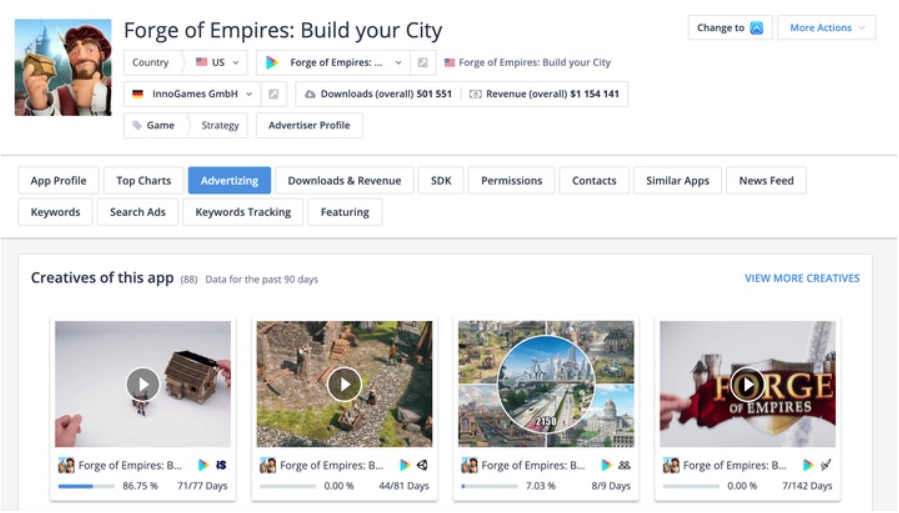Click the downloads cloud icon
The width and height of the screenshot is (899, 513).
(x=310, y=94)
